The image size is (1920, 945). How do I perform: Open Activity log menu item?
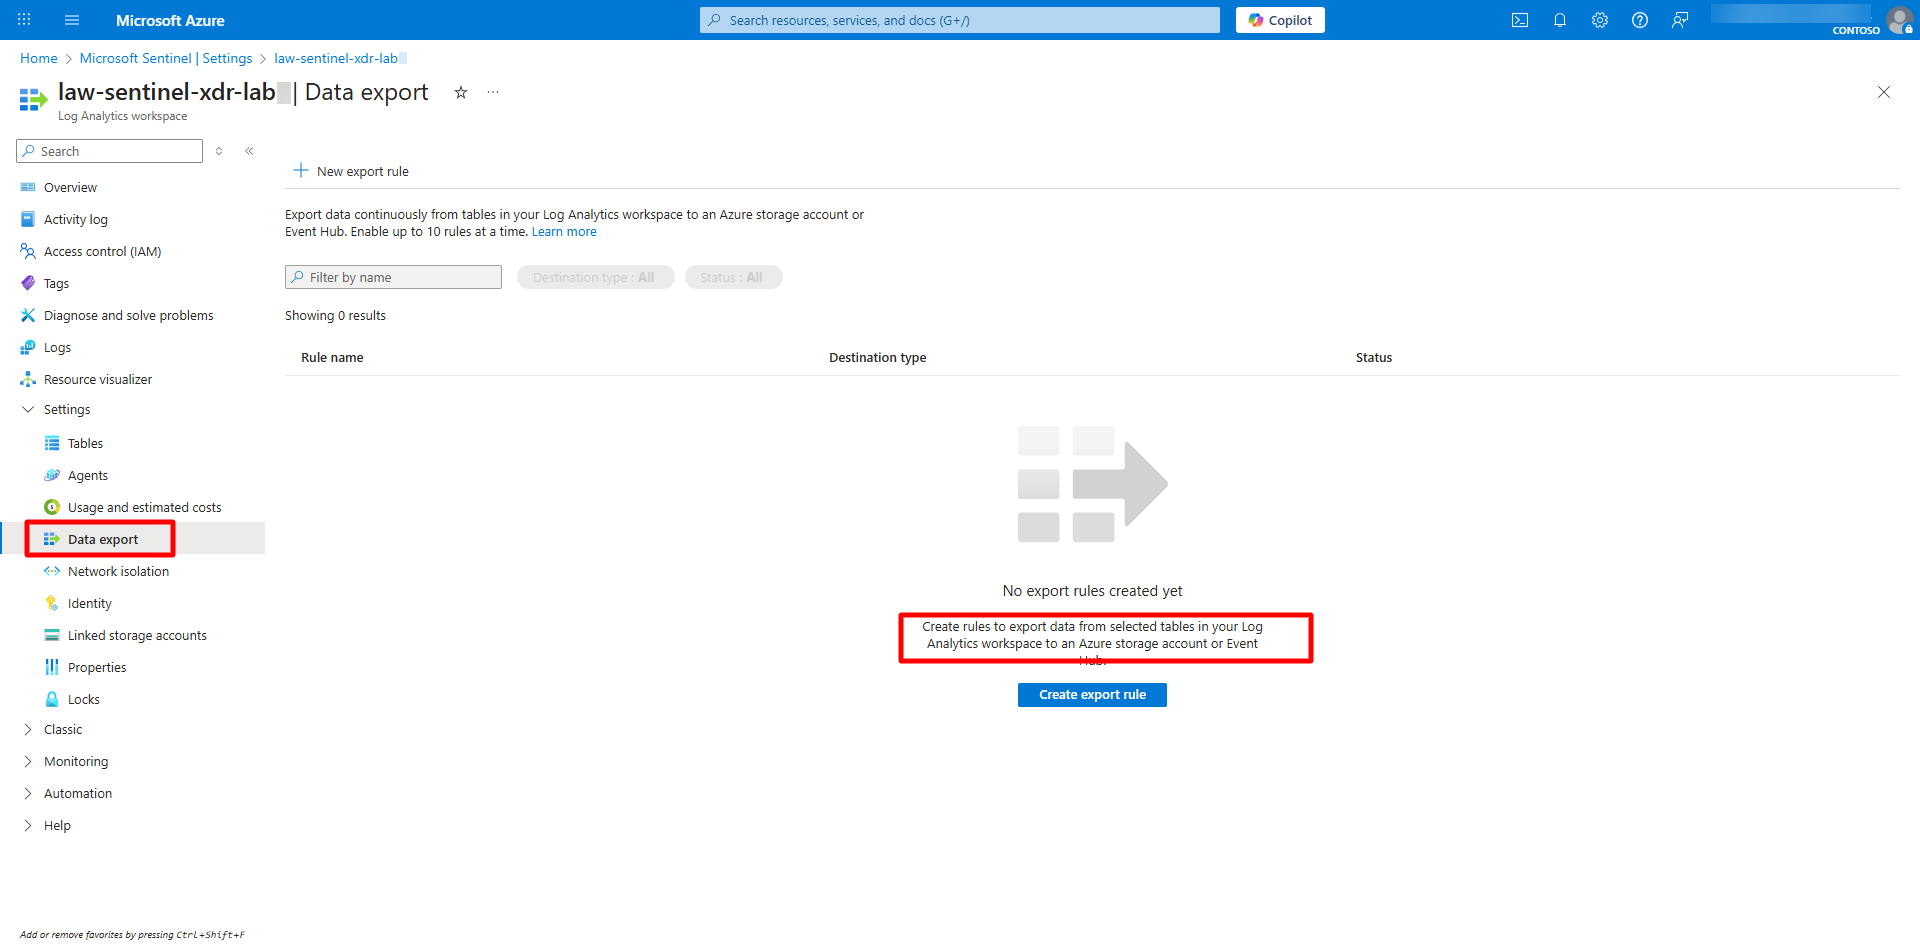76,219
